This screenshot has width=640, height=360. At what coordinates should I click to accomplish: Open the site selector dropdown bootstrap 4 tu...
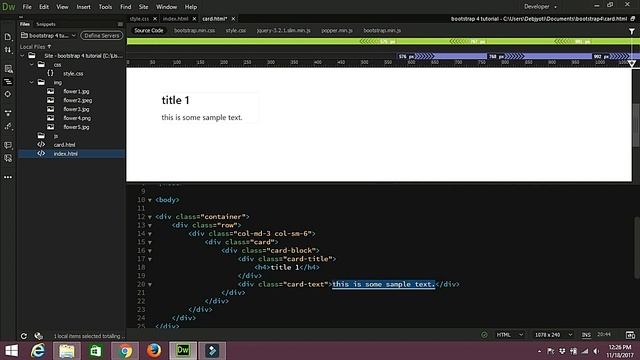49,36
